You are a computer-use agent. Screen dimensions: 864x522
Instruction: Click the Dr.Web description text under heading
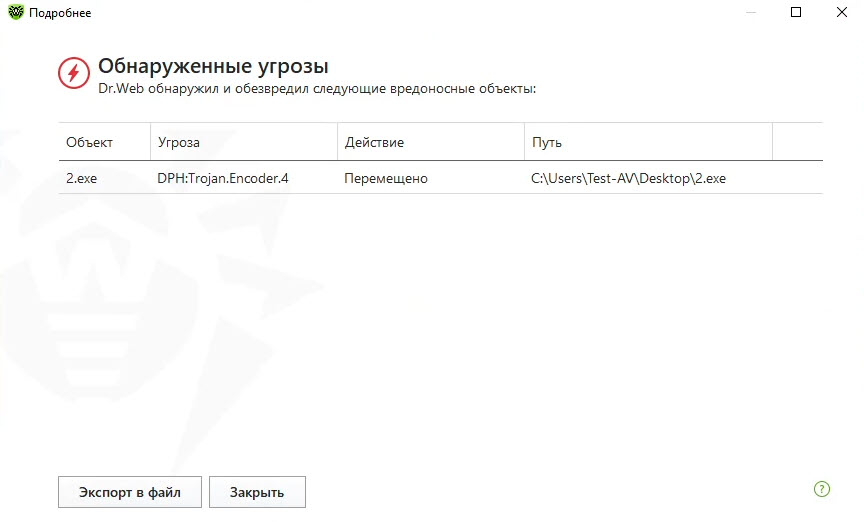317,89
